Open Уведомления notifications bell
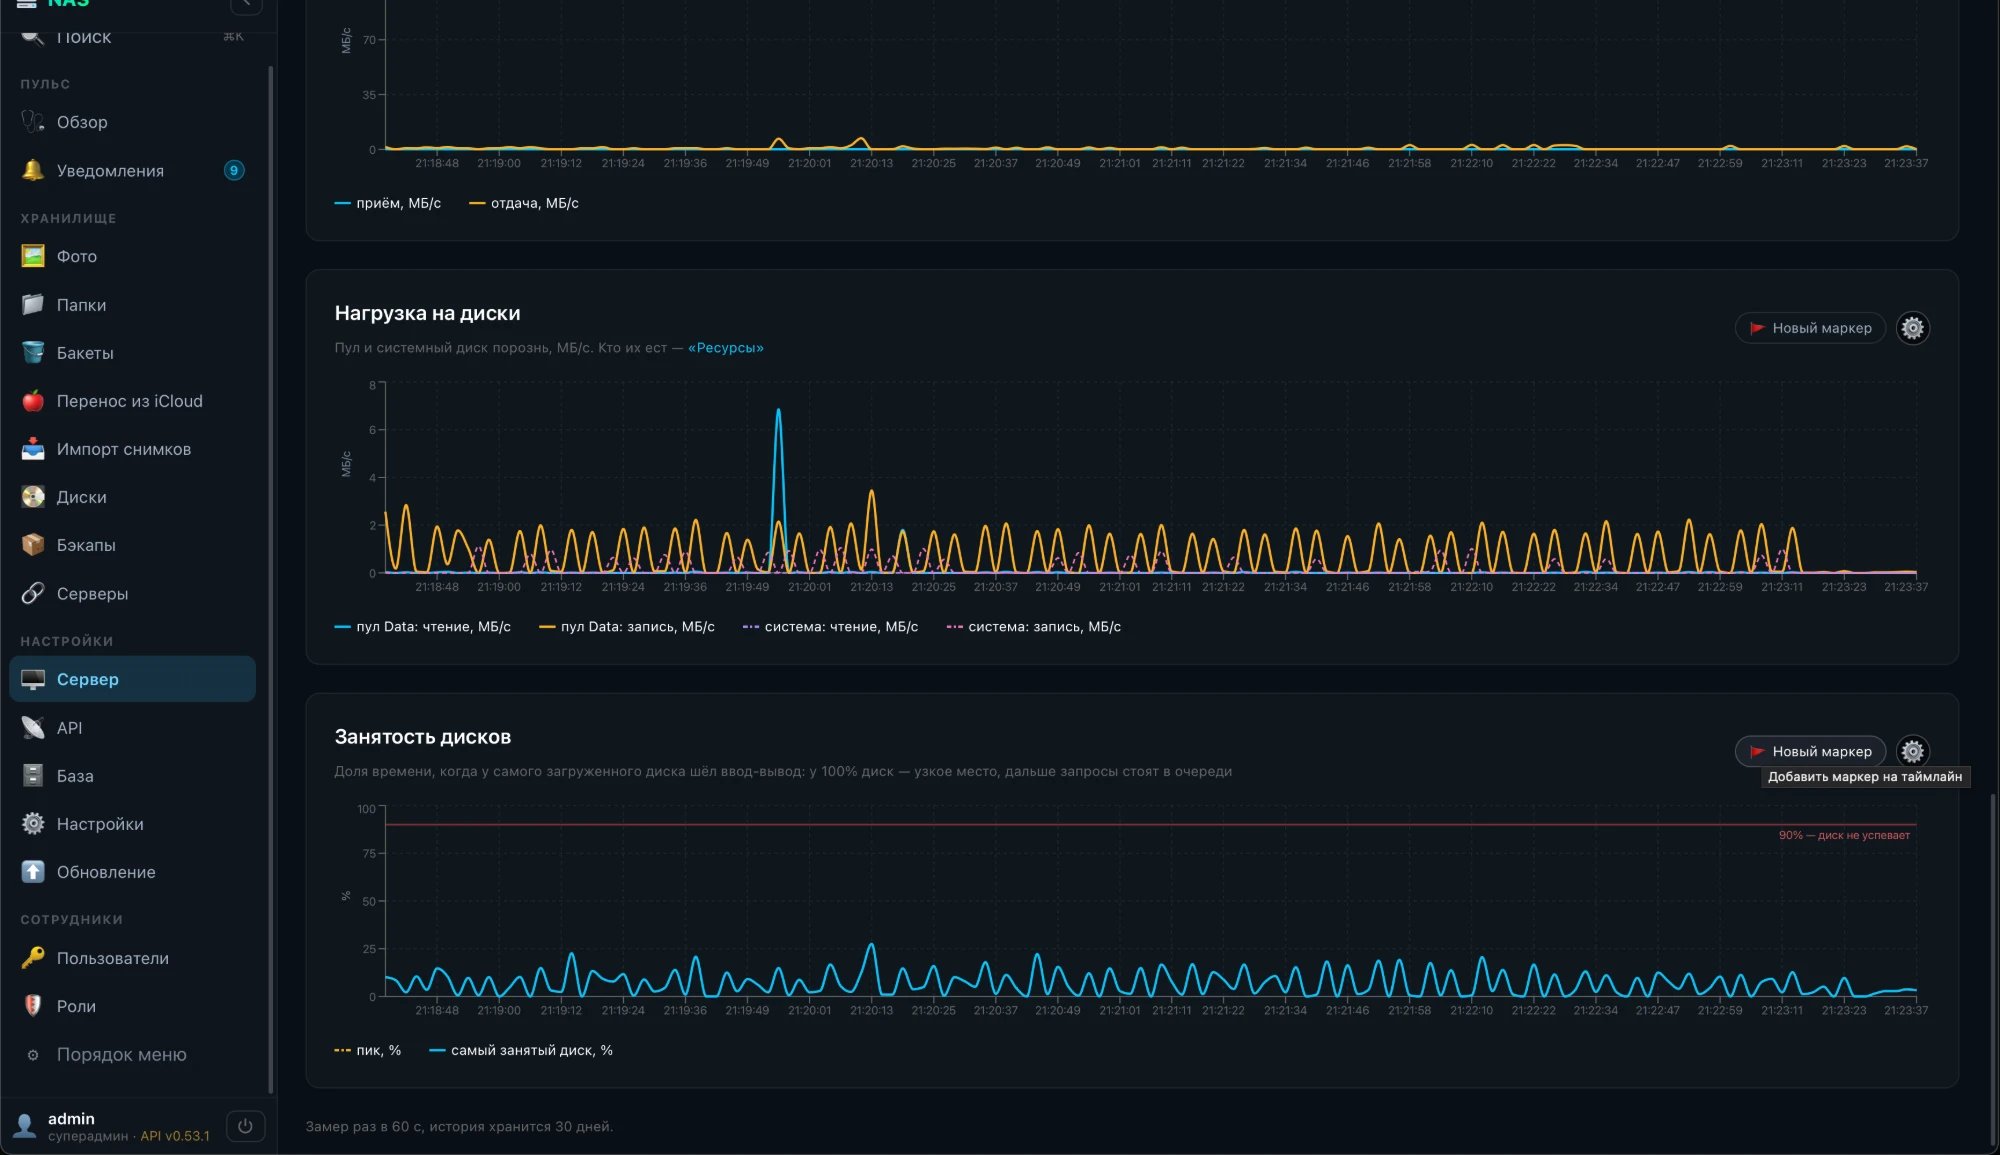Image resolution: width=2000 pixels, height=1155 pixels. pyautogui.click(x=132, y=171)
